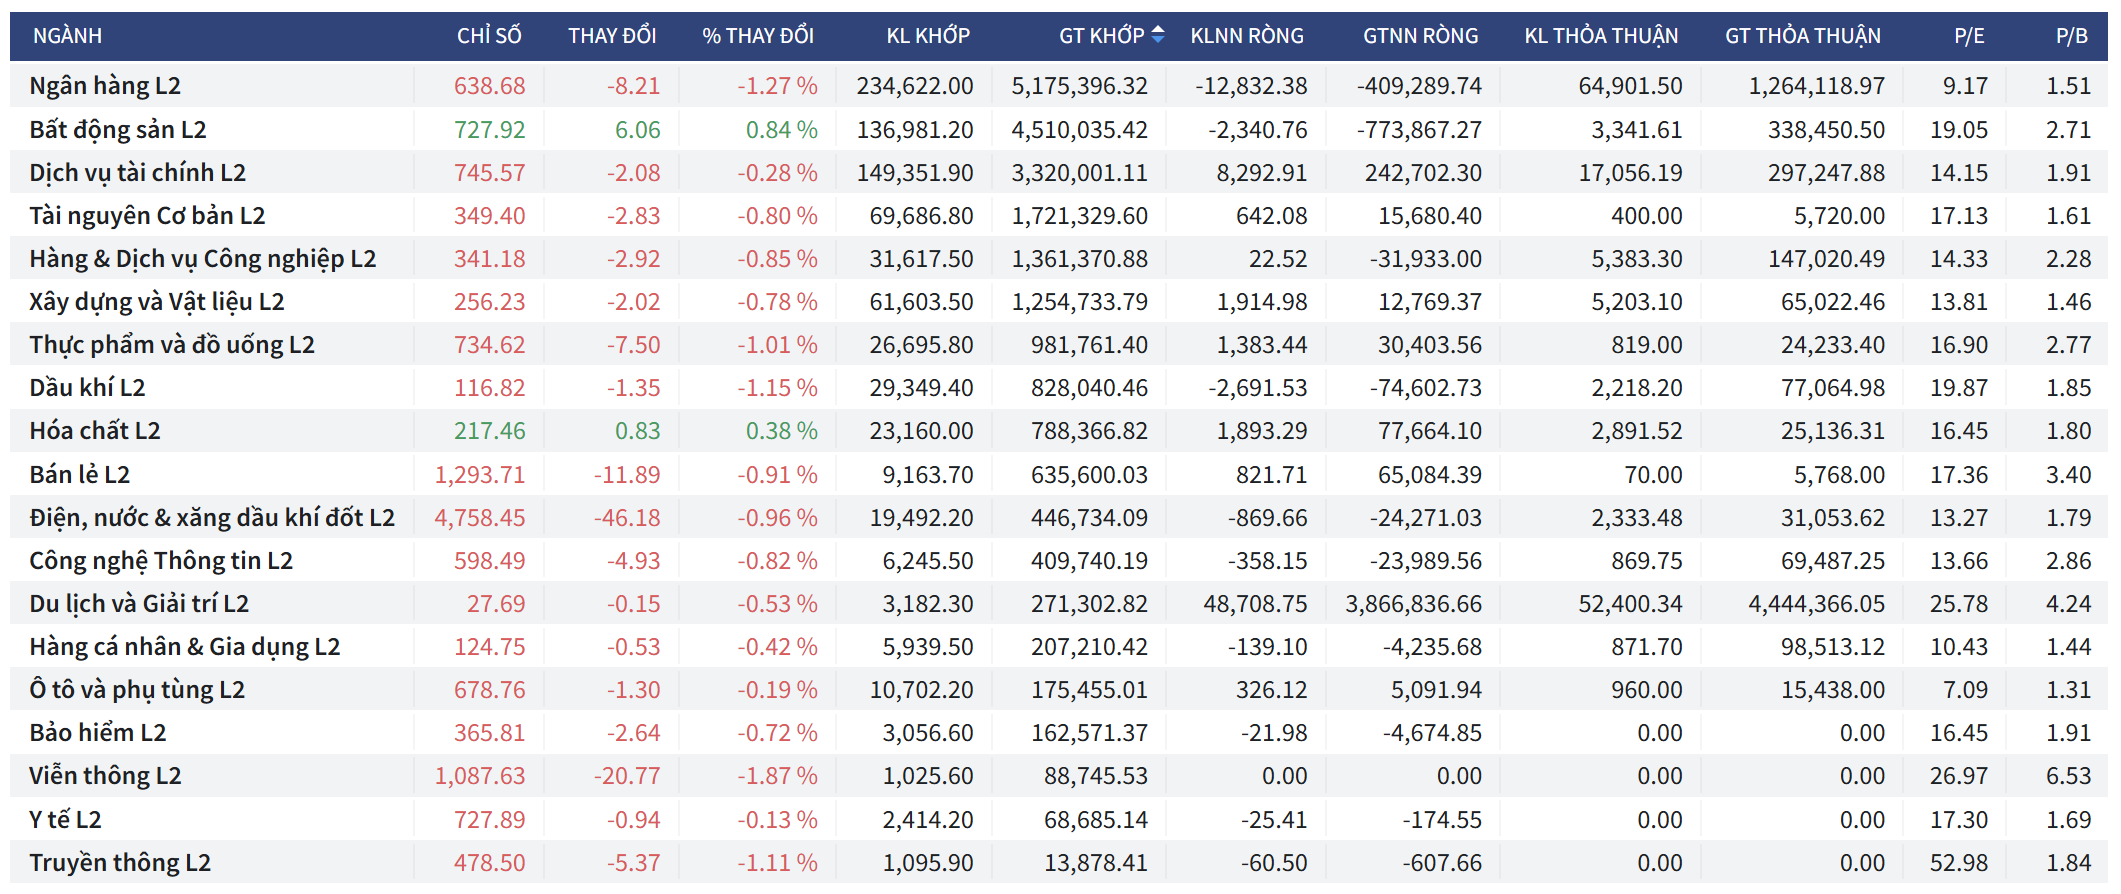
Task: Click GT THỎA THUẬN column header
Action: pos(1802,36)
